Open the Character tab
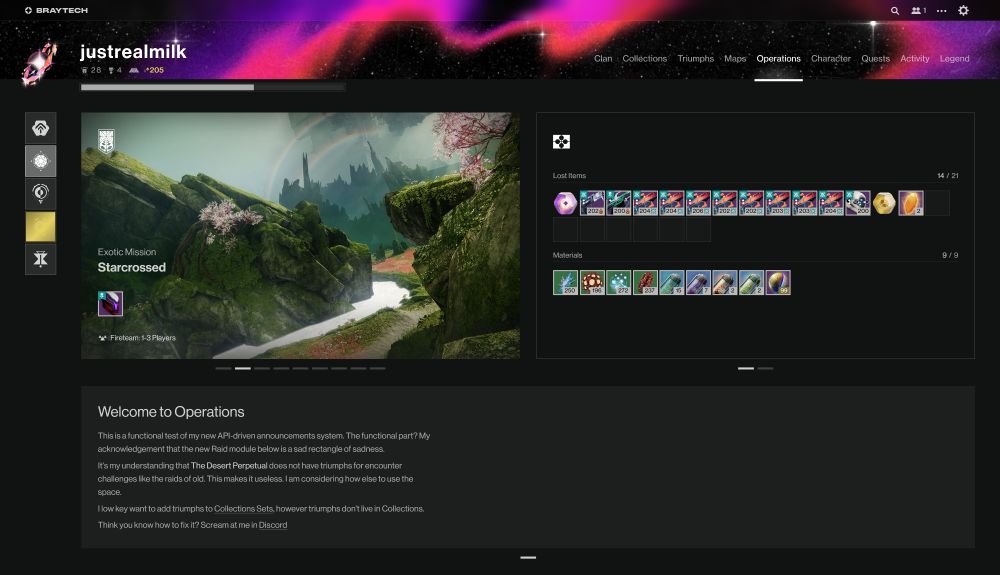This screenshot has height=575, width=1000. click(x=830, y=59)
